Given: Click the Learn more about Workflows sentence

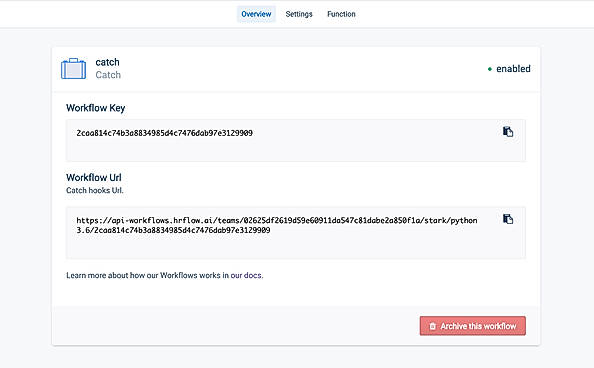Looking at the screenshot, I should click(x=164, y=276).
